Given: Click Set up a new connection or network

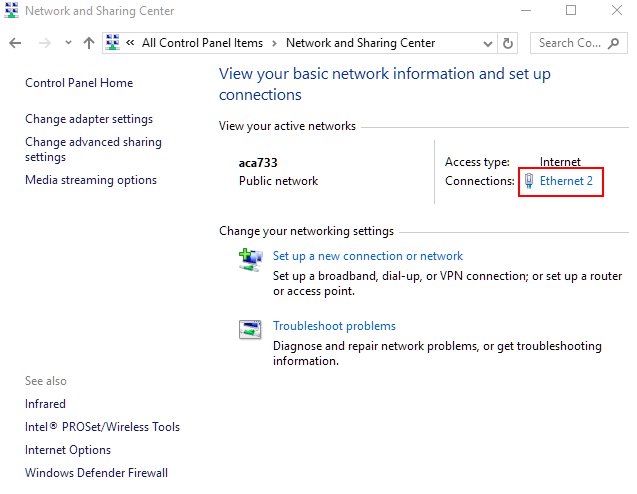Looking at the screenshot, I should click(x=367, y=256).
